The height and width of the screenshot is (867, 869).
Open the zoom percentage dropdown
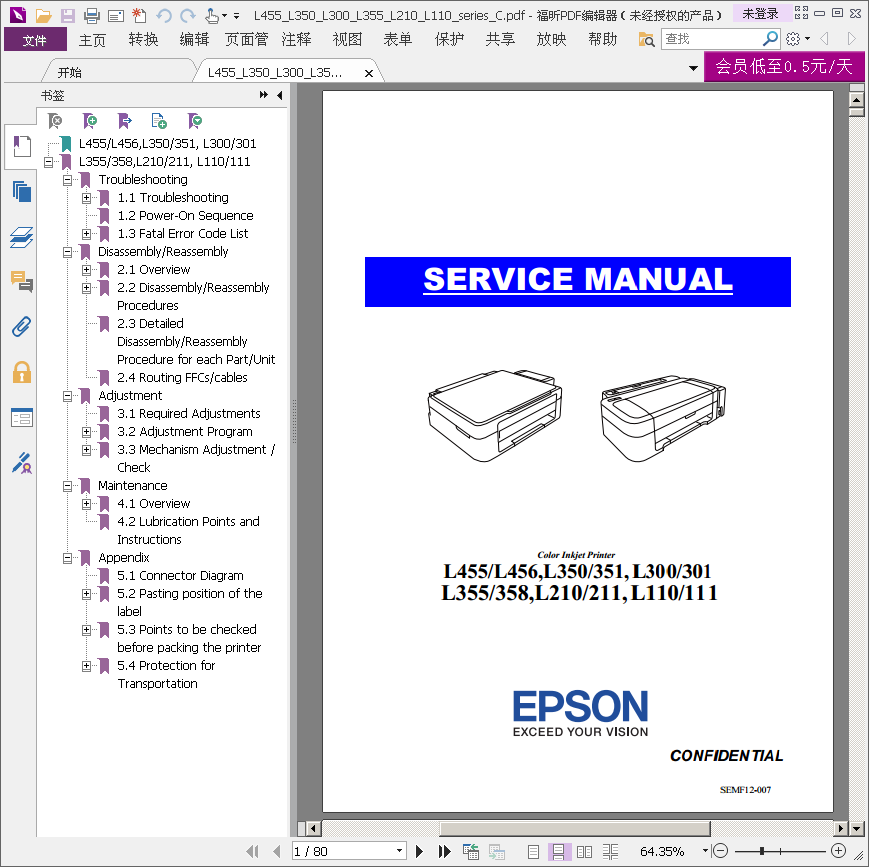[x=705, y=850]
